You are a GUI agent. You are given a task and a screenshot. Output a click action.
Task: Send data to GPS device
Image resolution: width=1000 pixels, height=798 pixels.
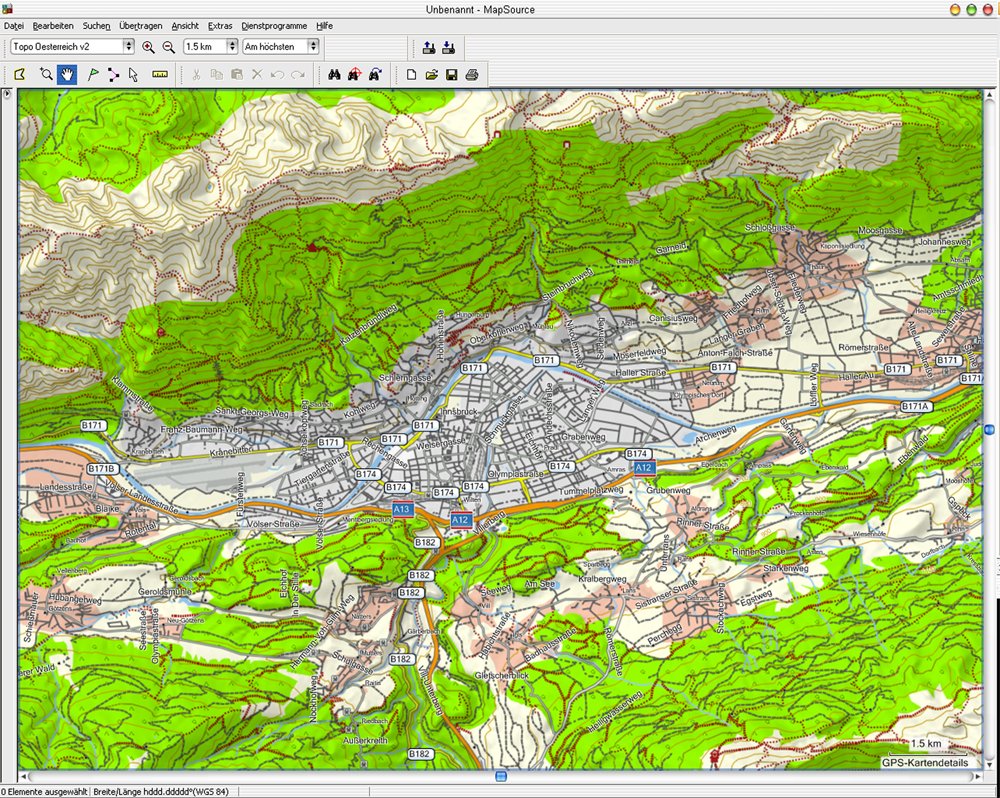429,47
